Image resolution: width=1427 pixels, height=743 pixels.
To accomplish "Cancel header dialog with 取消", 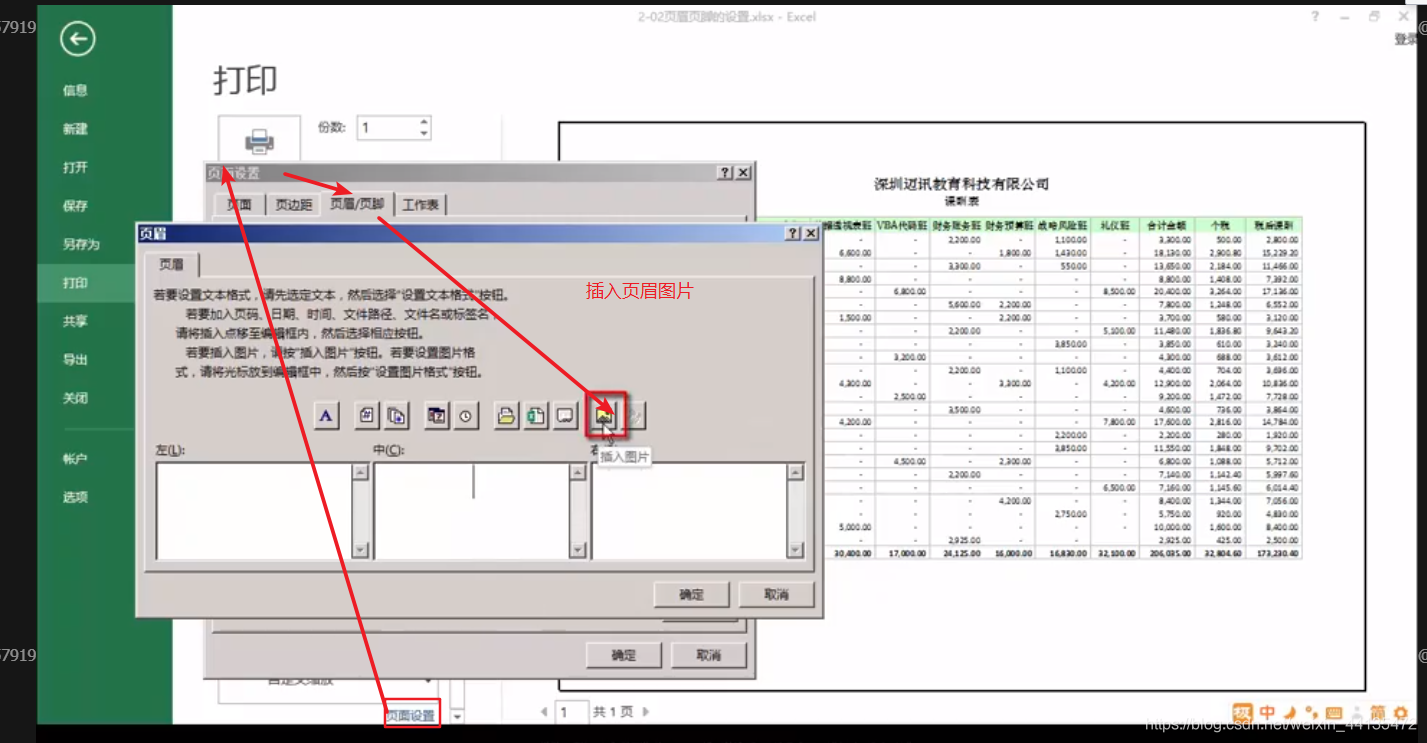I will (776, 594).
